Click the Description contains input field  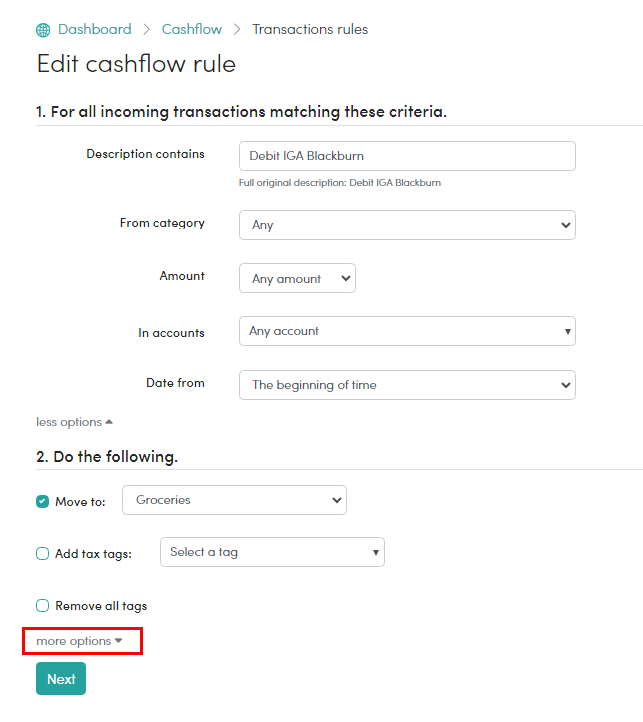tap(407, 156)
